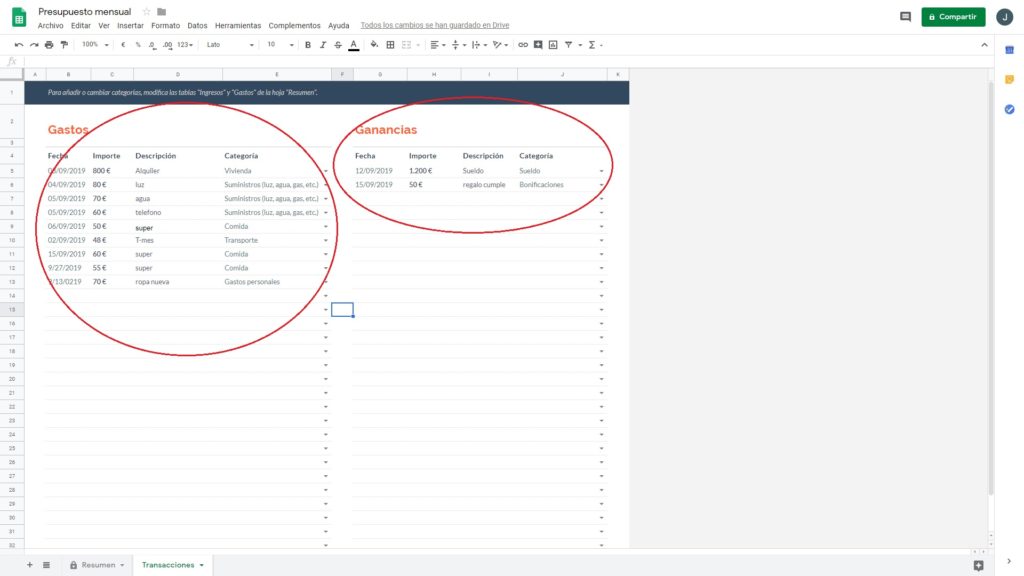The image size is (1024, 576).
Task: Toggle italic formatting
Action: tap(322, 45)
